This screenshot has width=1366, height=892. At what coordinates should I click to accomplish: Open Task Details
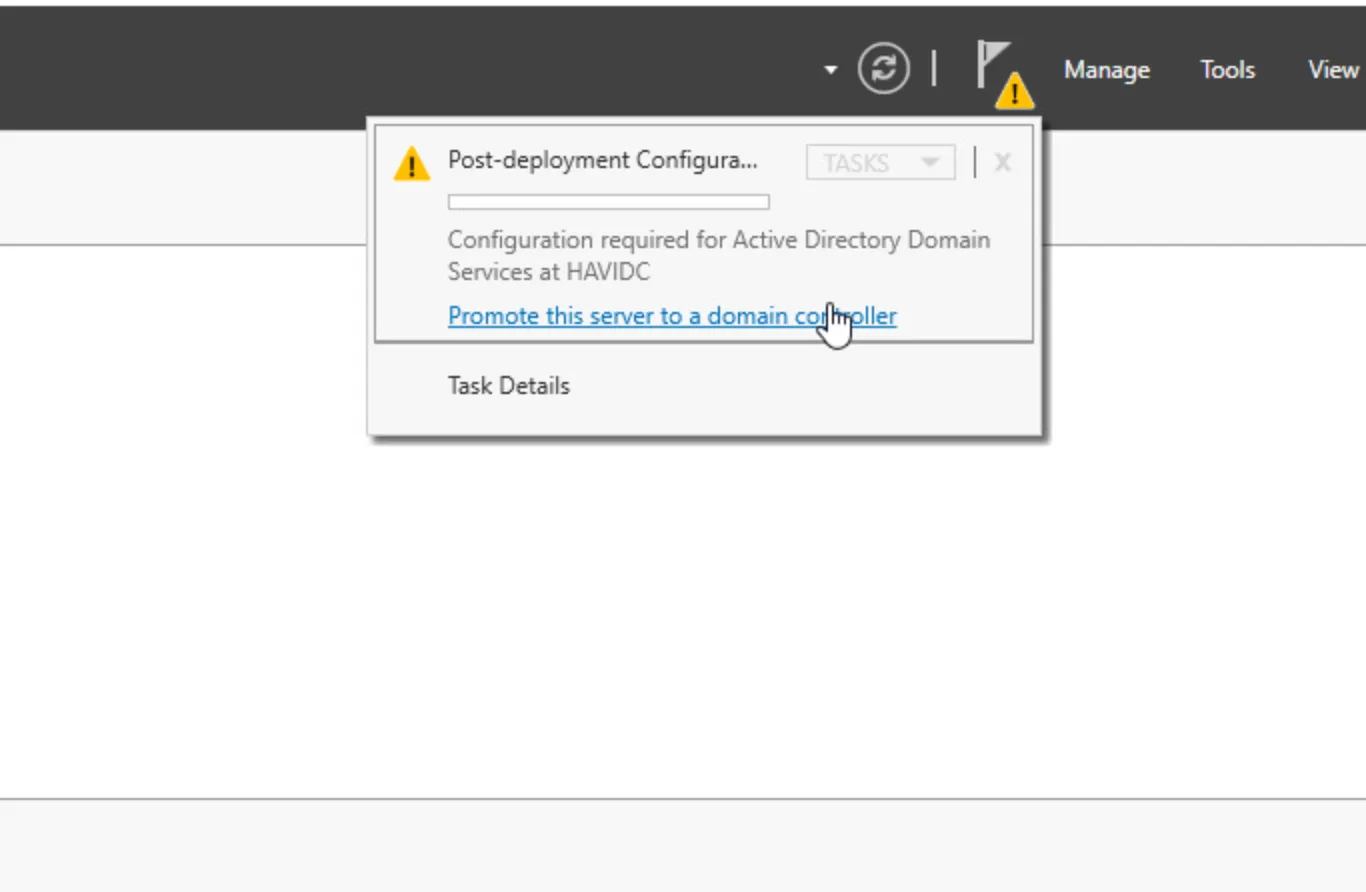click(508, 386)
